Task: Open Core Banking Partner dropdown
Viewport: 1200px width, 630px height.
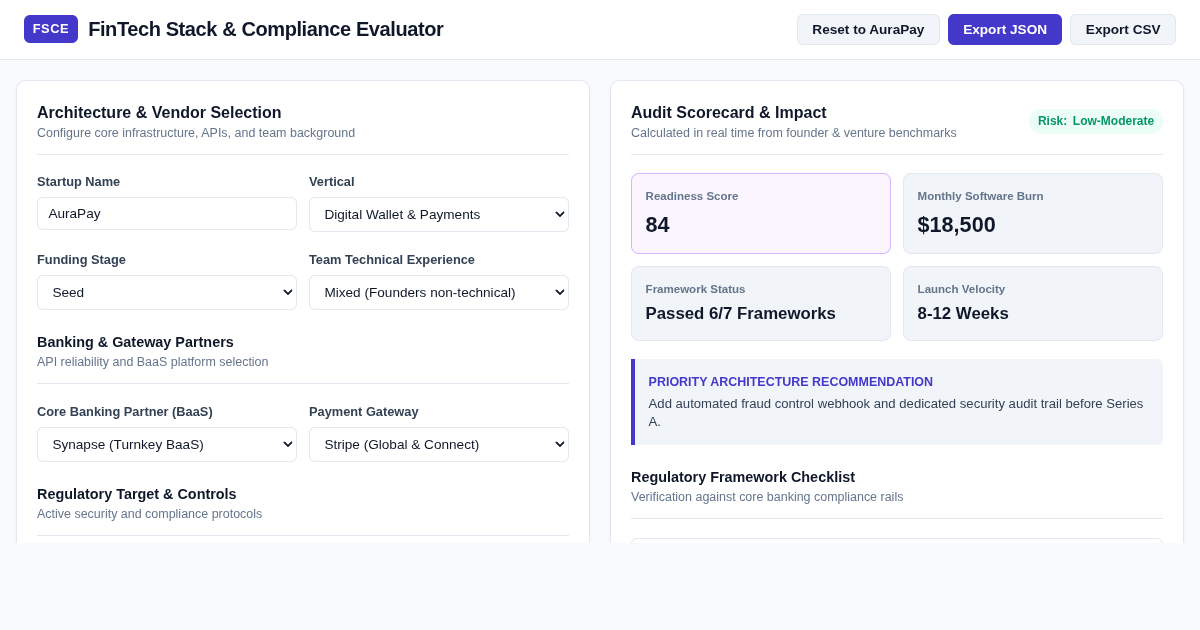Action: 167,444
